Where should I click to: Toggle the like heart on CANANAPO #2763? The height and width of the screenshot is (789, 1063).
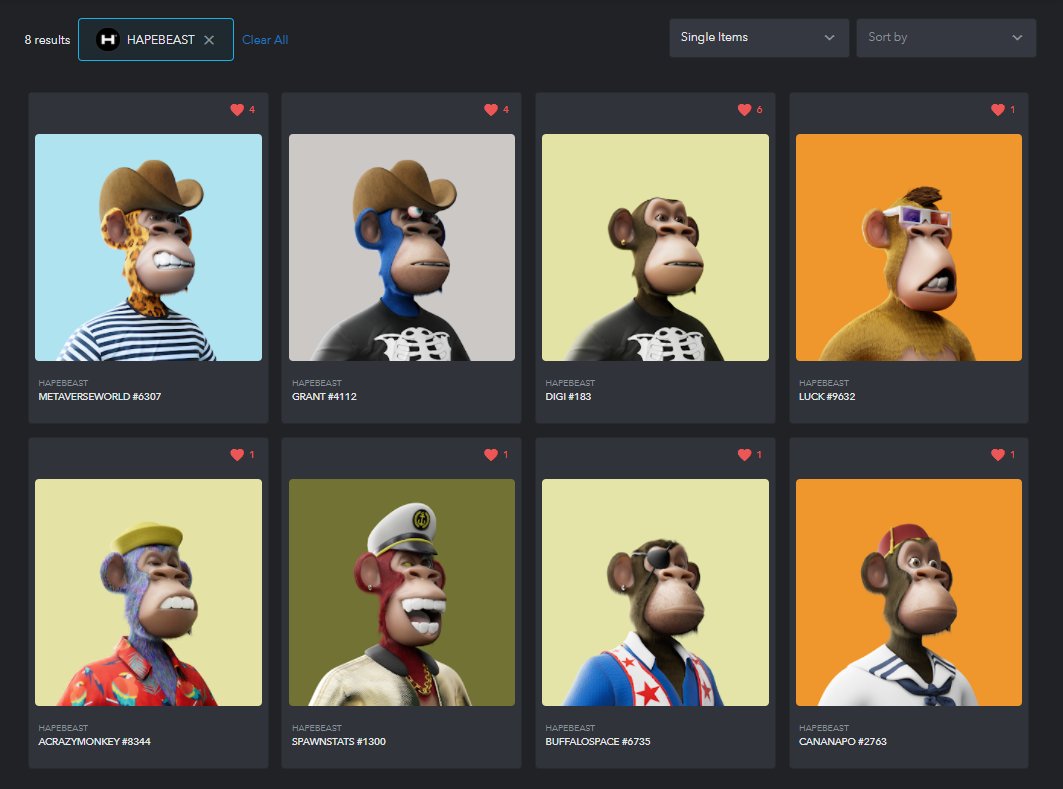tap(998, 455)
